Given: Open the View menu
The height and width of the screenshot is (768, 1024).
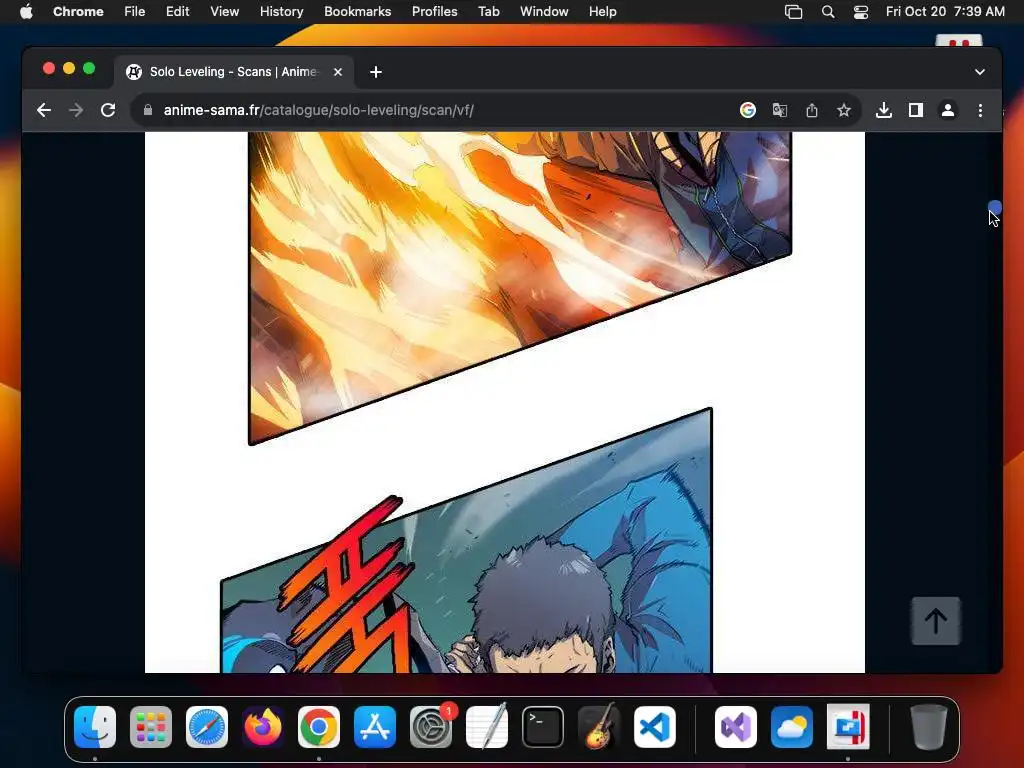Looking at the screenshot, I should (224, 12).
